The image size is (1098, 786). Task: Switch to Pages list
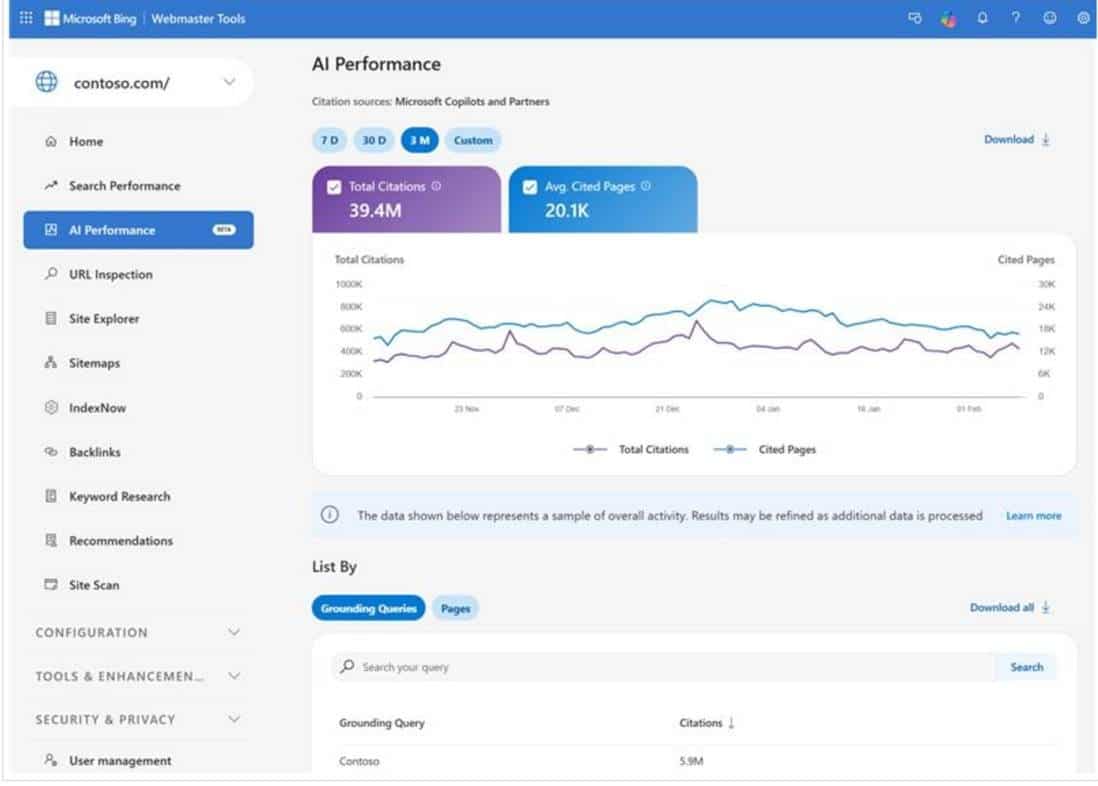(x=455, y=608)
